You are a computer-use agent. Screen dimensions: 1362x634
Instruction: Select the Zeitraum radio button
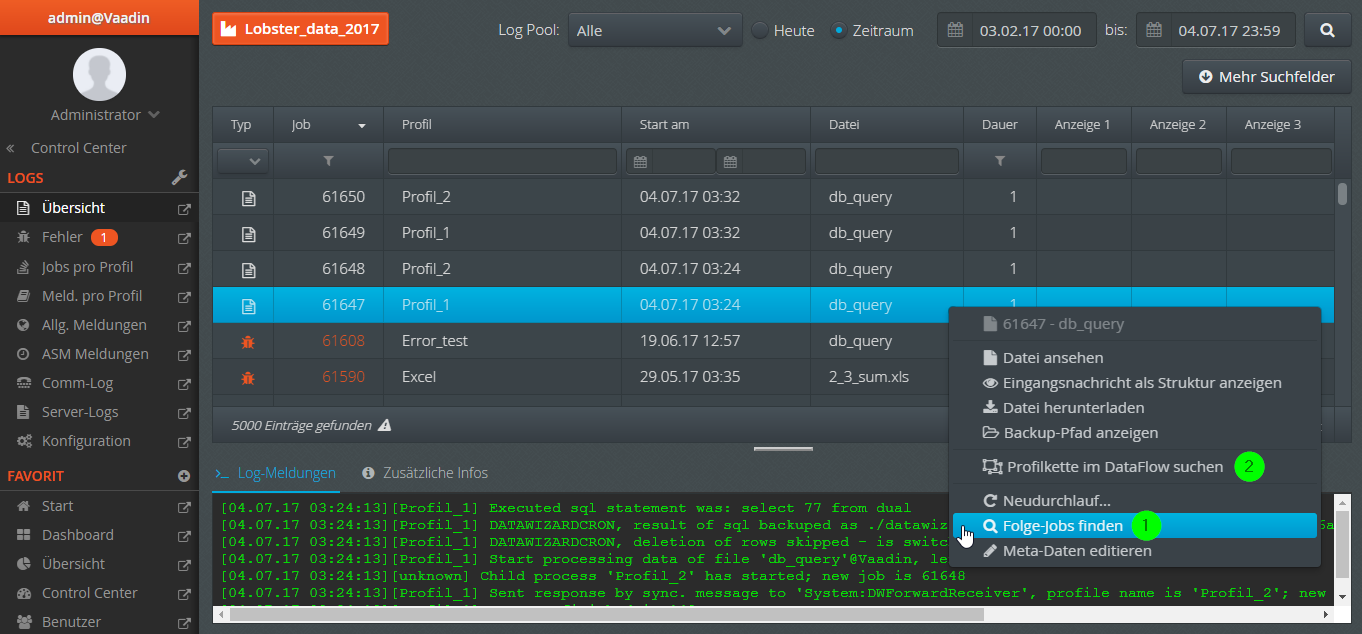(839, 30)
